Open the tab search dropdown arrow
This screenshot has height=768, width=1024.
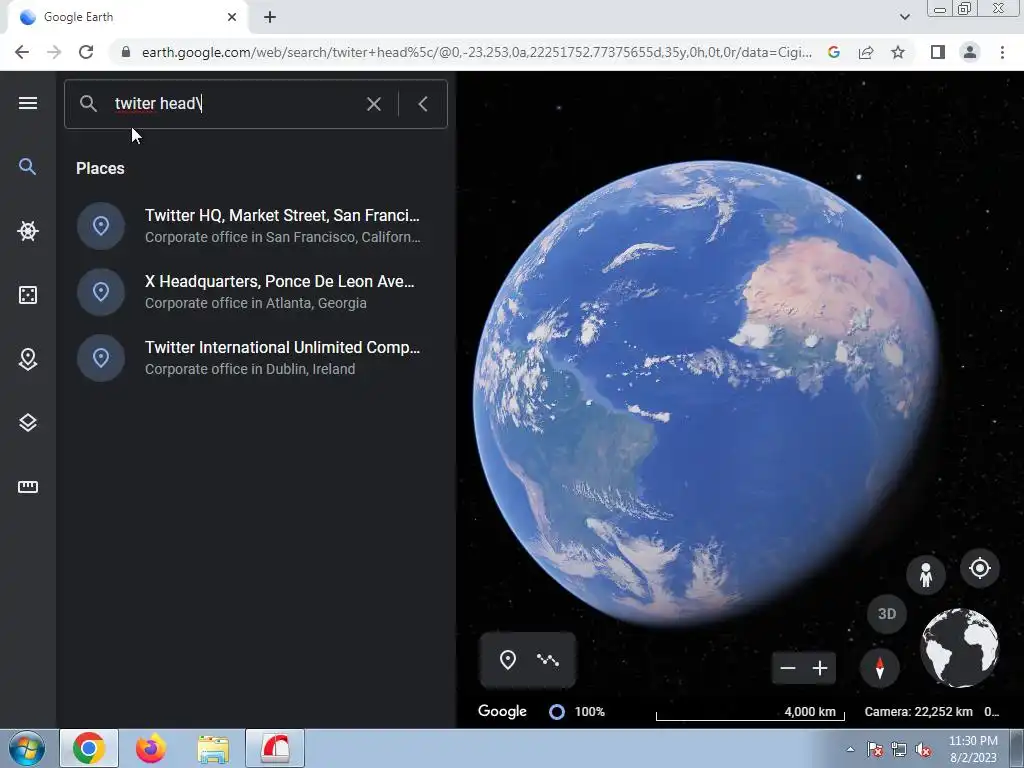[904, 17]
